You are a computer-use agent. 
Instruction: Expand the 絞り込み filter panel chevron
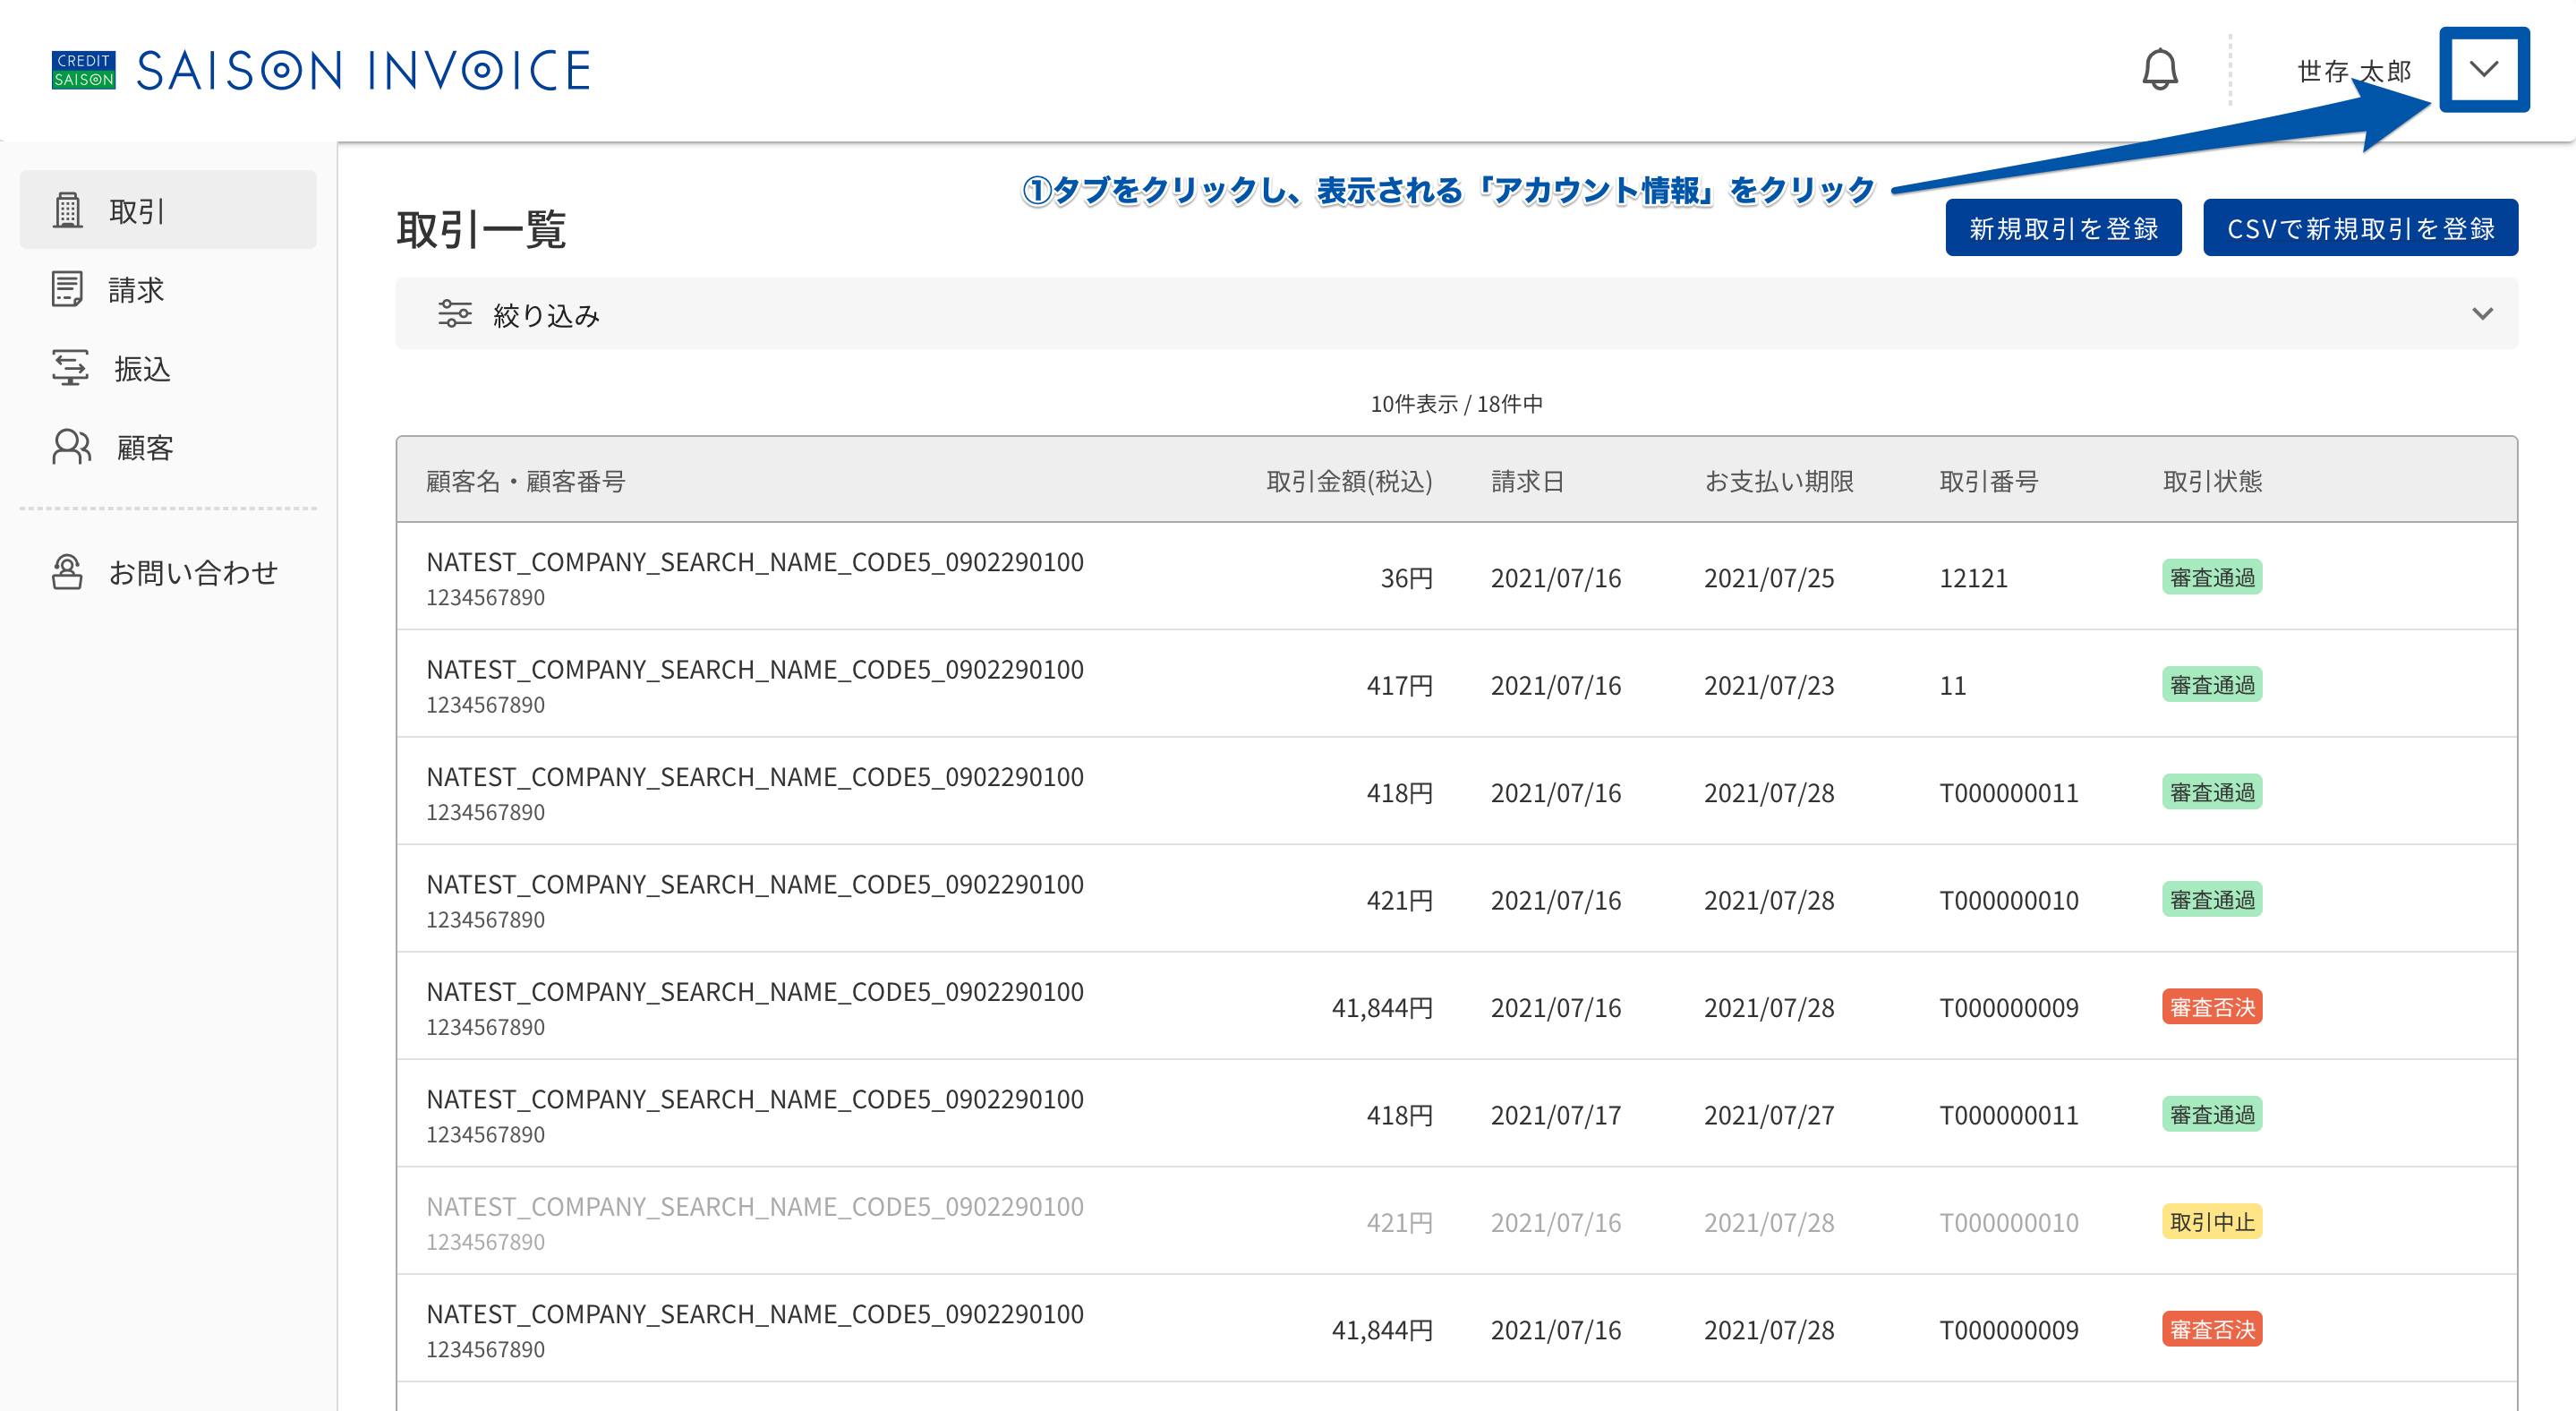click(2482, 314)
